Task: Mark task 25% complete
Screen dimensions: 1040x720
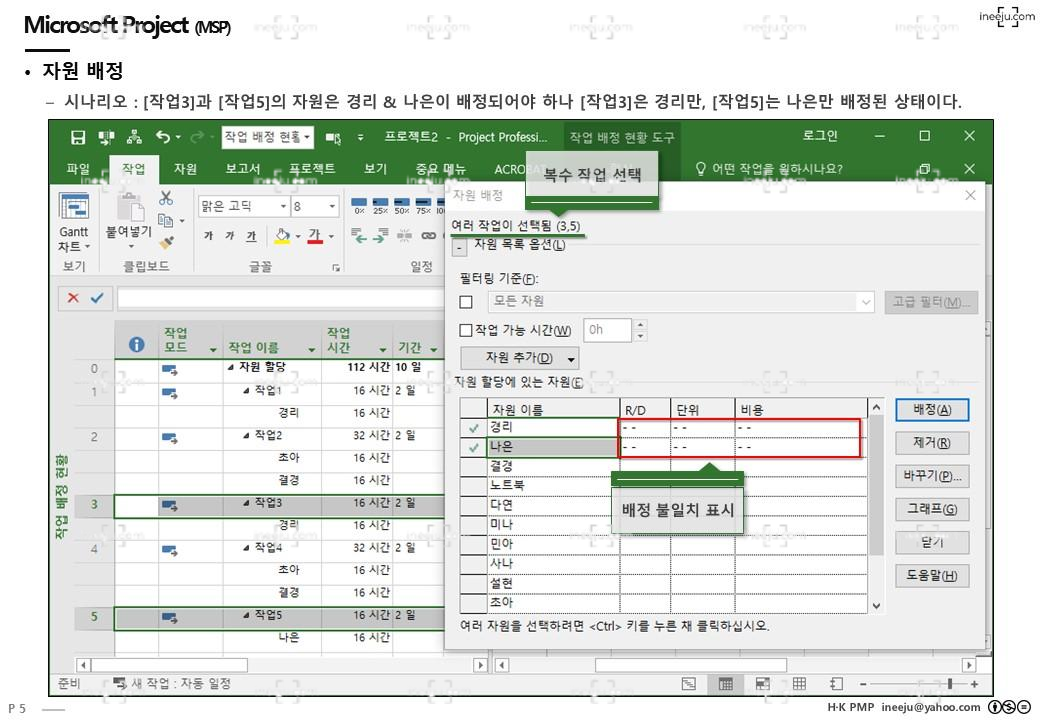Action: tap(380, 206)
